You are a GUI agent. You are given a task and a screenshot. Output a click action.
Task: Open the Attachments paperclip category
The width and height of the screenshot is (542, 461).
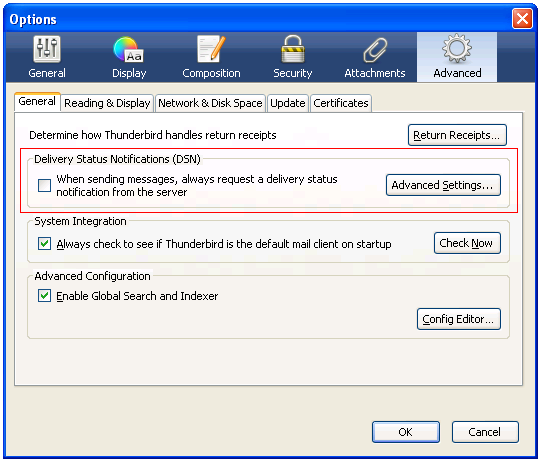(375, 57)
